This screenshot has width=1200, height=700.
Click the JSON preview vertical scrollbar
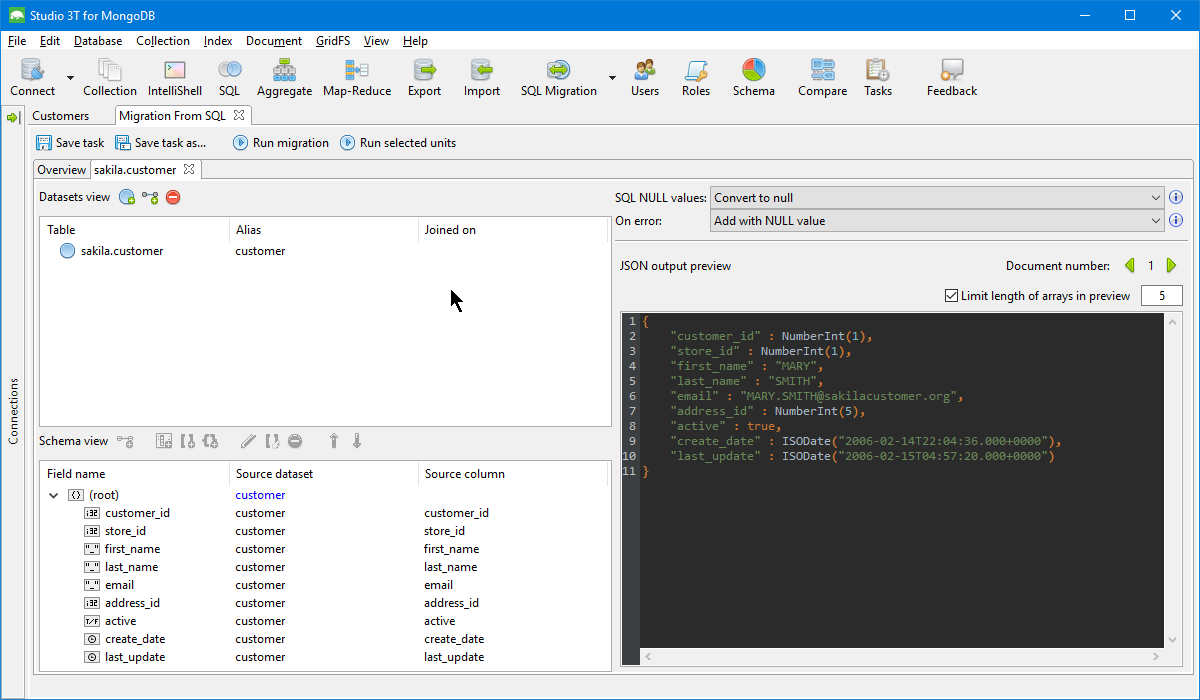pos(1172,479)
